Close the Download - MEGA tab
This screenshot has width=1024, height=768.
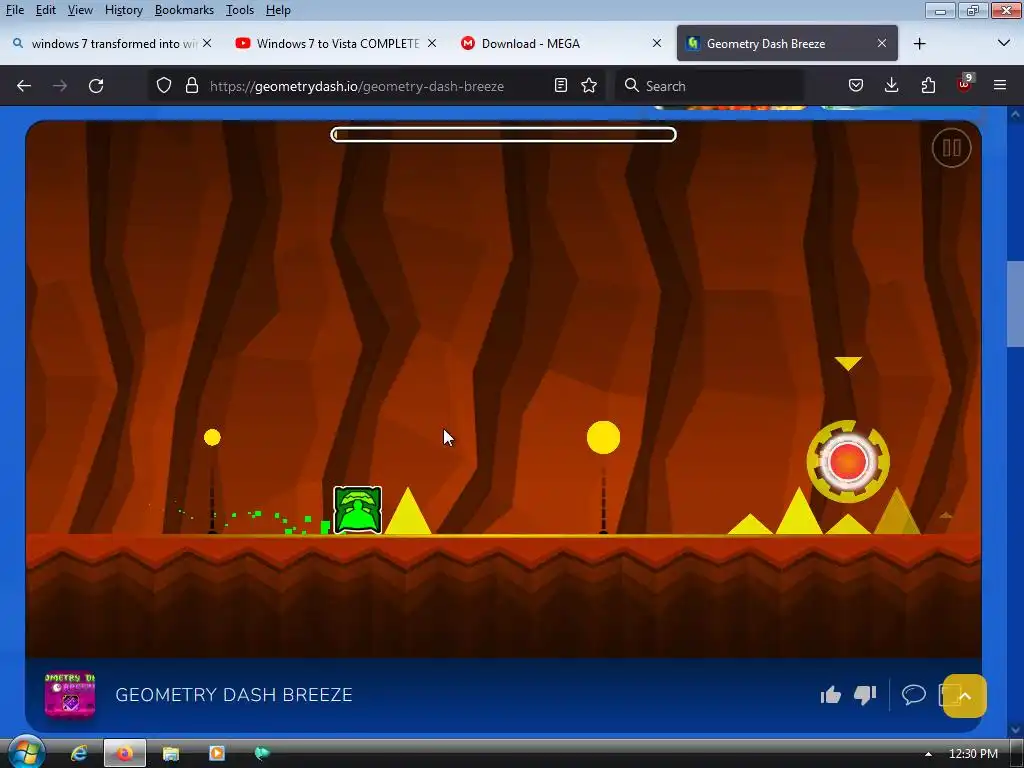657,43
